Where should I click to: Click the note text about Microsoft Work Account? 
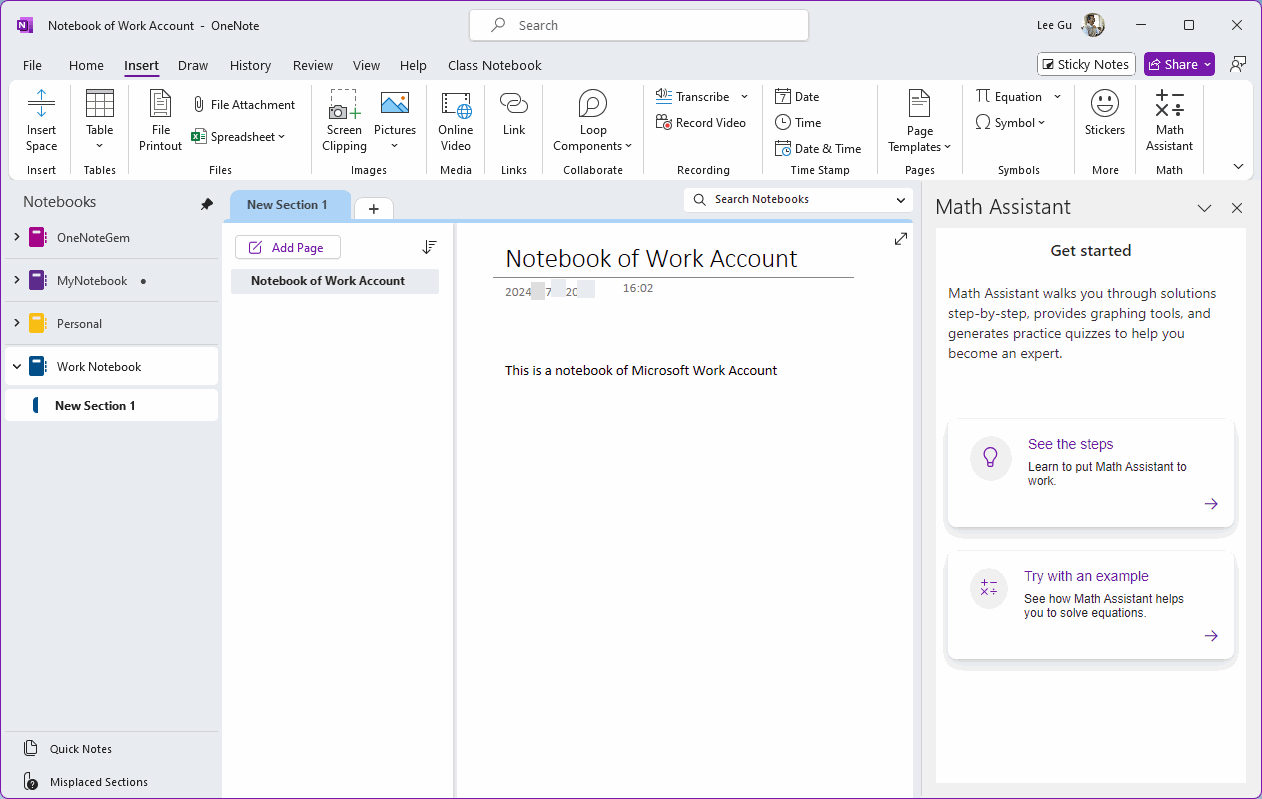click(x=641, y=370)
